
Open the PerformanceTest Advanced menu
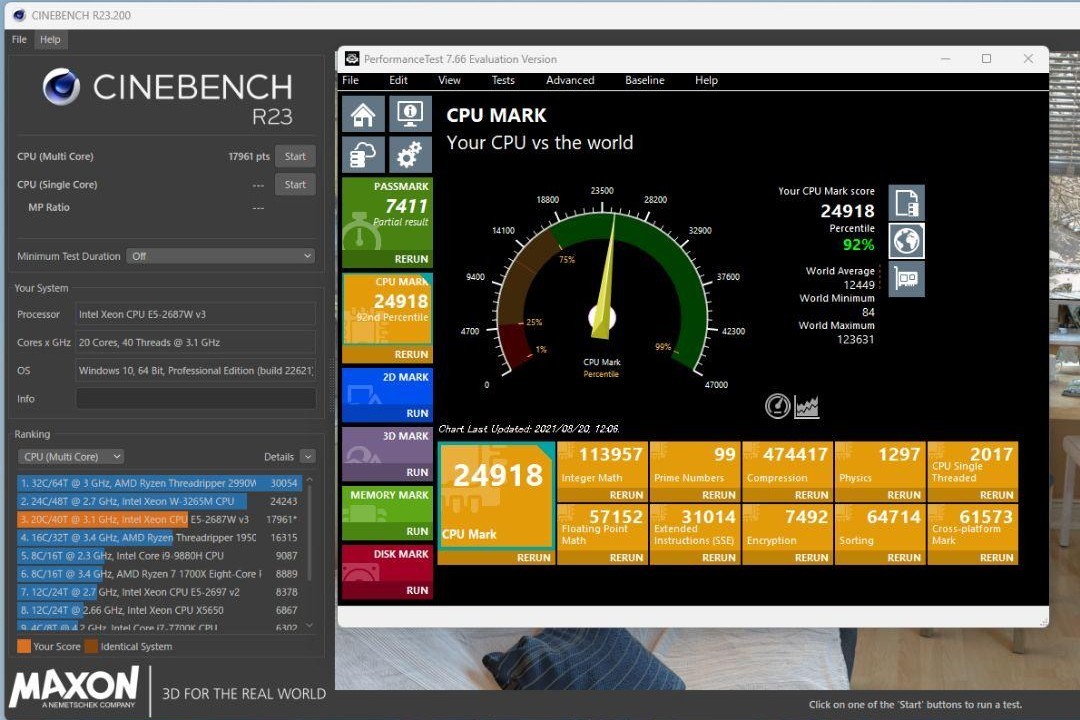coord(570,80)
